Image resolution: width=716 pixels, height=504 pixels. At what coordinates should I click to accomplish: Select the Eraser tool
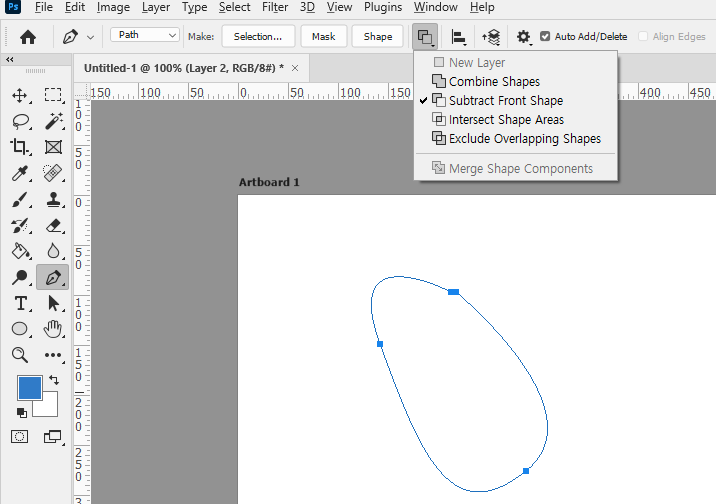53,226
